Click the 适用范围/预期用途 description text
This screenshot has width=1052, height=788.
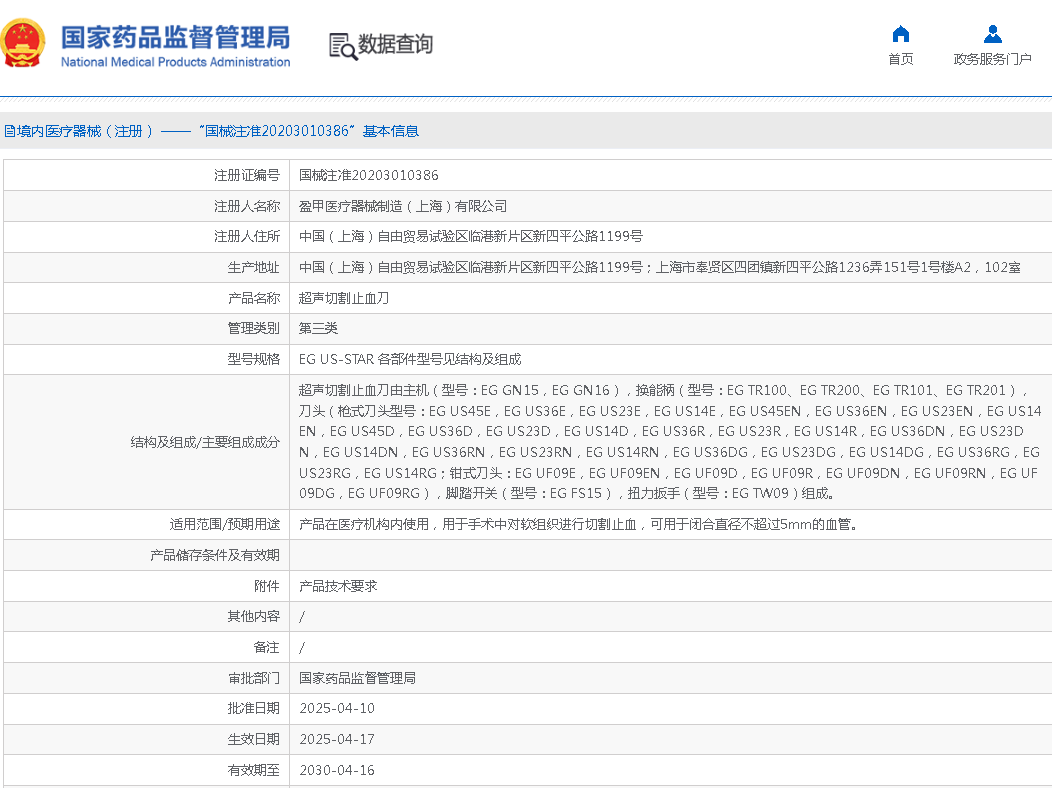579,524
